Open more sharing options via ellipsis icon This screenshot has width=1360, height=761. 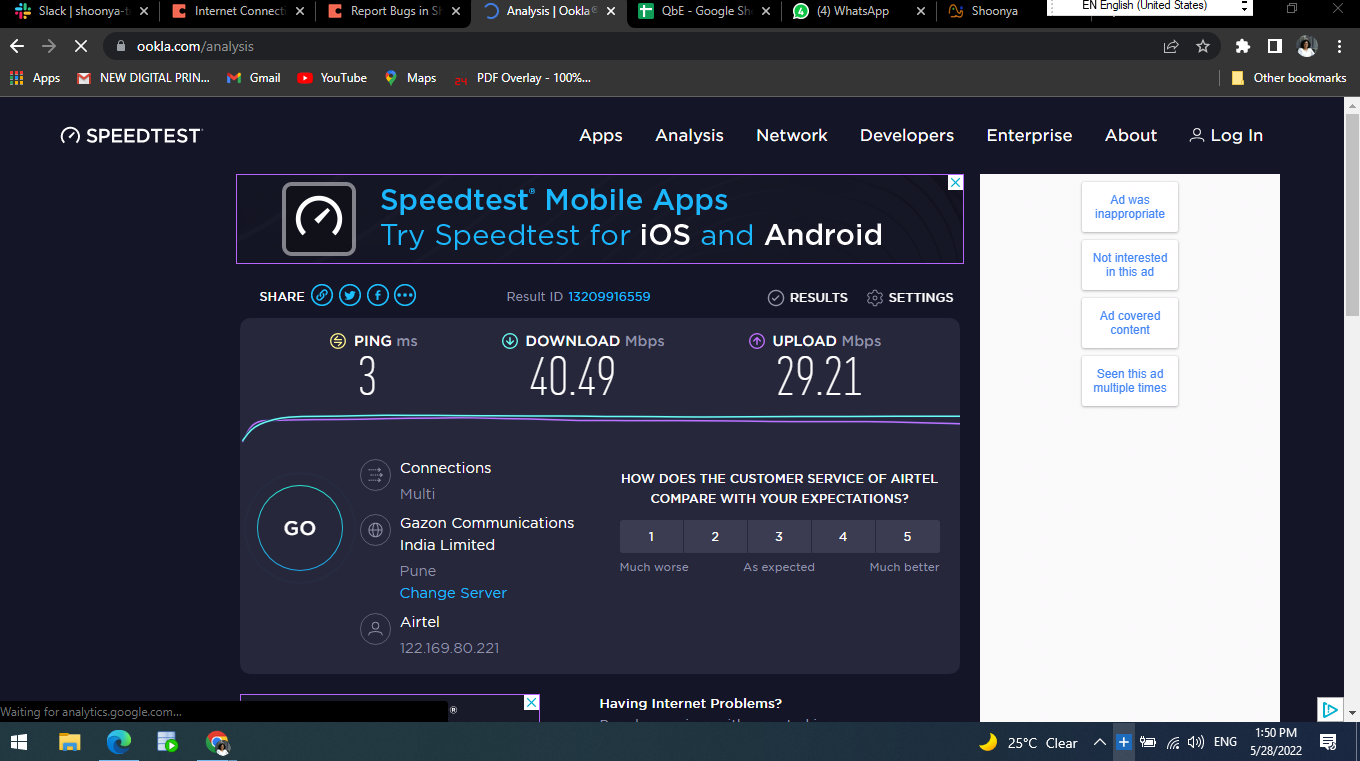(405, 295)
